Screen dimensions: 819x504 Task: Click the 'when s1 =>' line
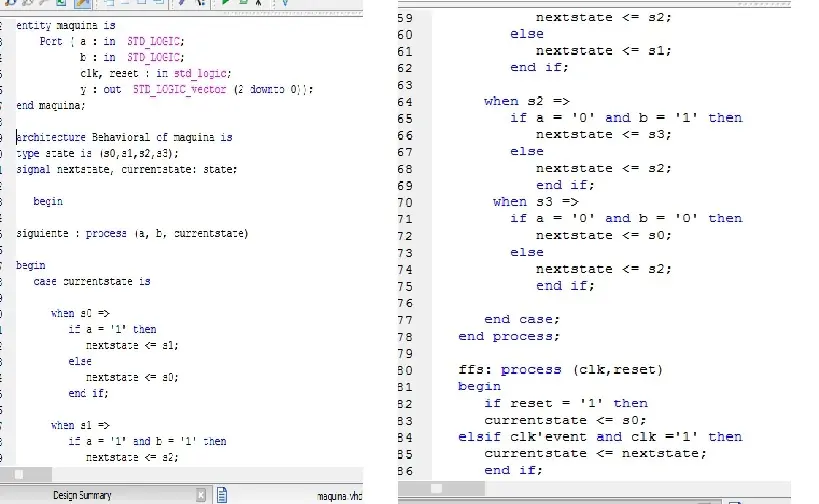pyautogui.click(x=80, y=425)
